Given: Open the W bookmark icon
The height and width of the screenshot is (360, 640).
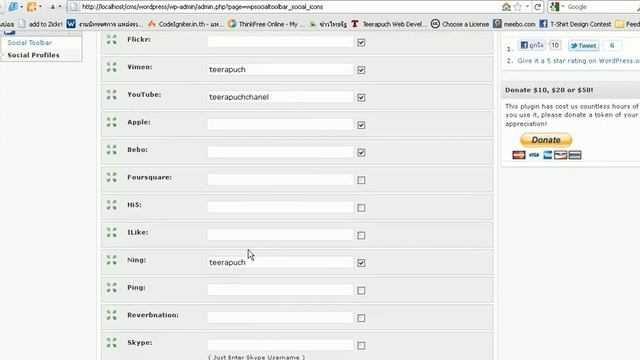Looking at the screenshot, I should [71, 24].
